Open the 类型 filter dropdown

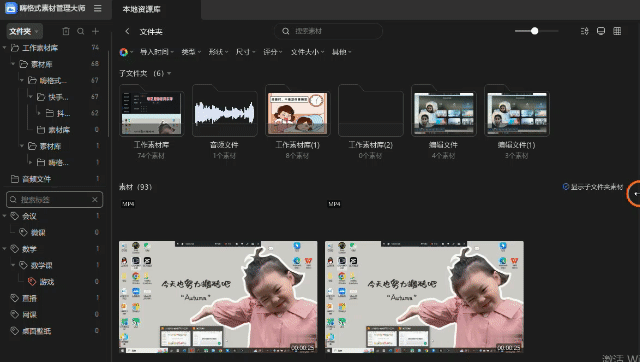(191, 52)
